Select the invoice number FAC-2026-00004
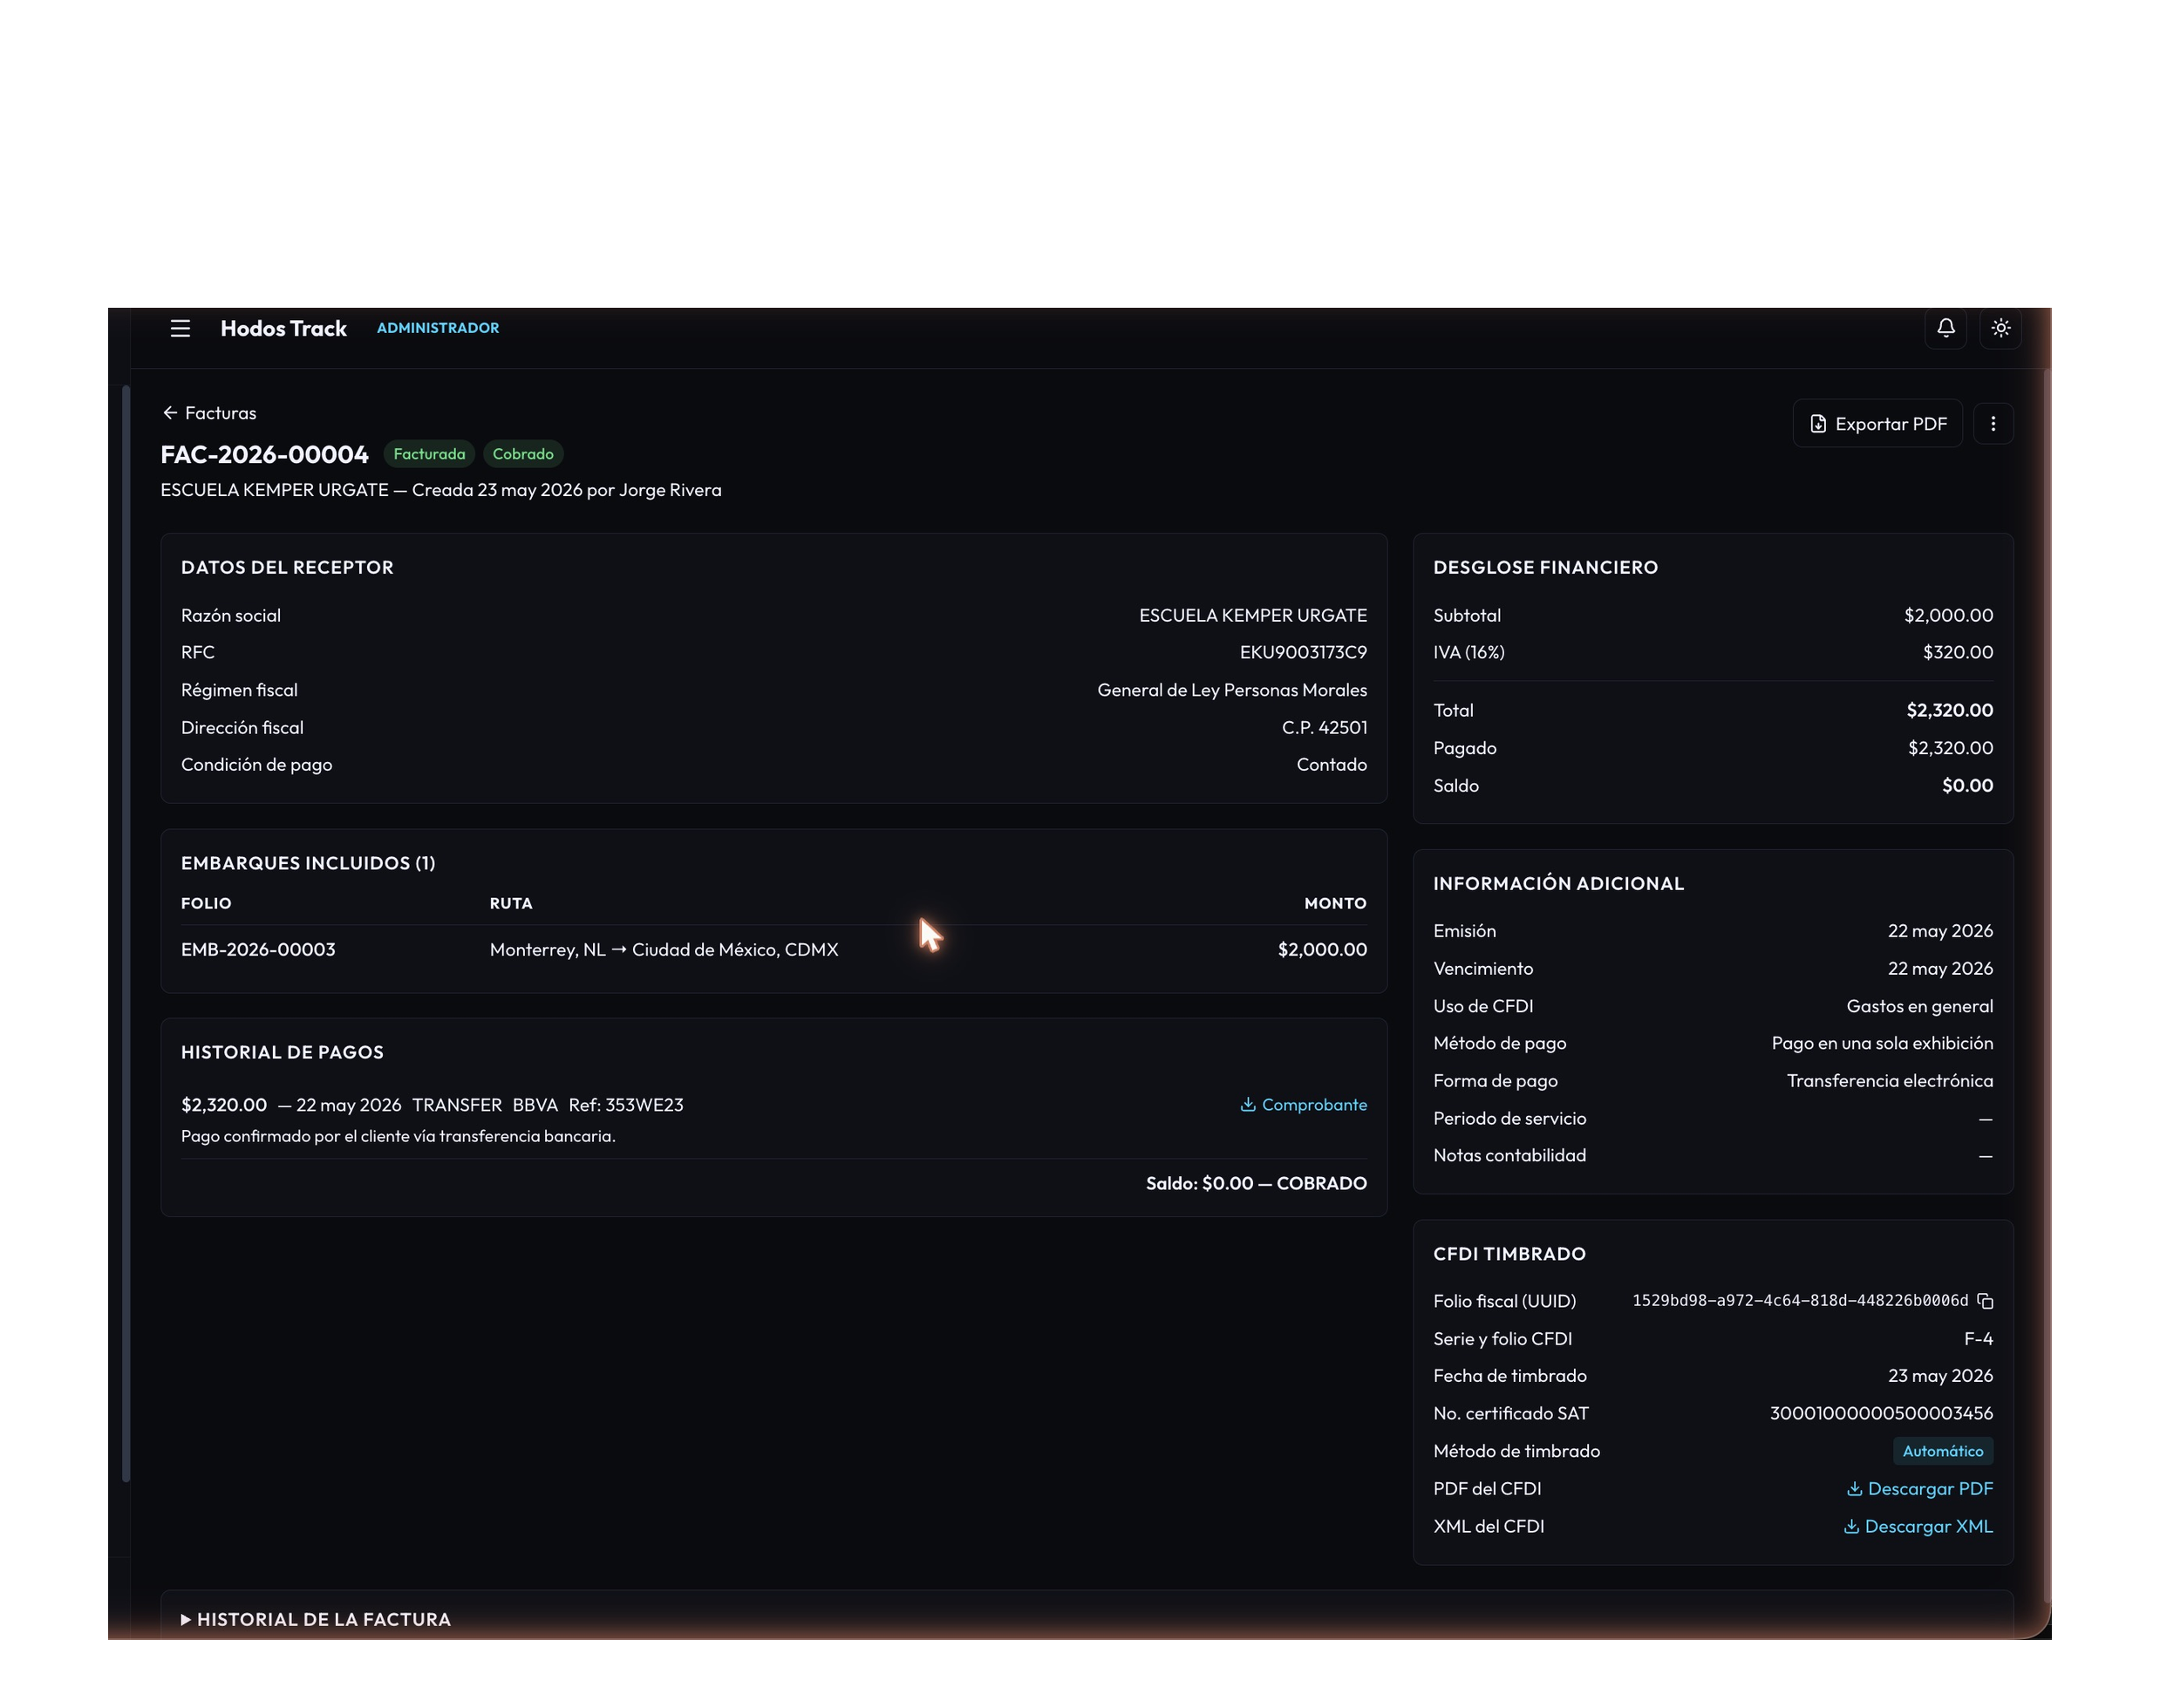The image size is (2160, 1708). (x=265, y=454)
